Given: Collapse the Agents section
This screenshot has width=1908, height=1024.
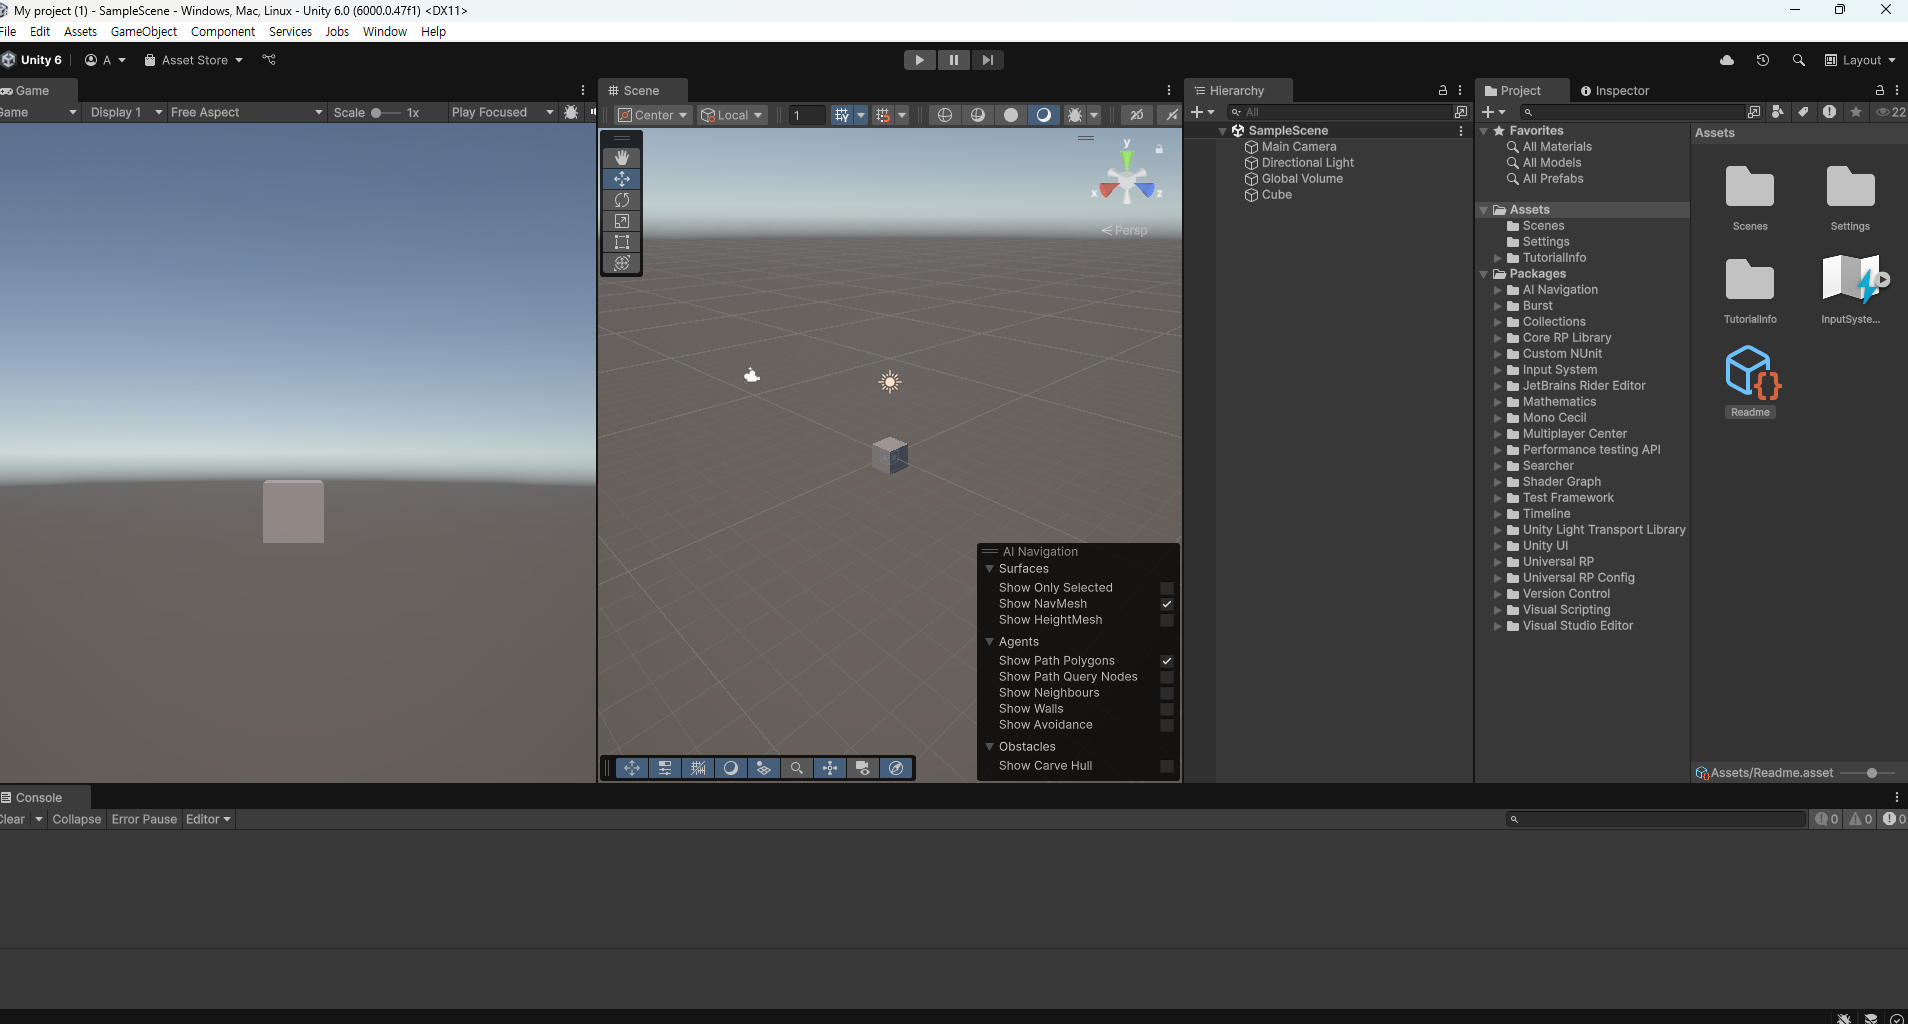Looking at the screenshot, I should coord(990,642).
